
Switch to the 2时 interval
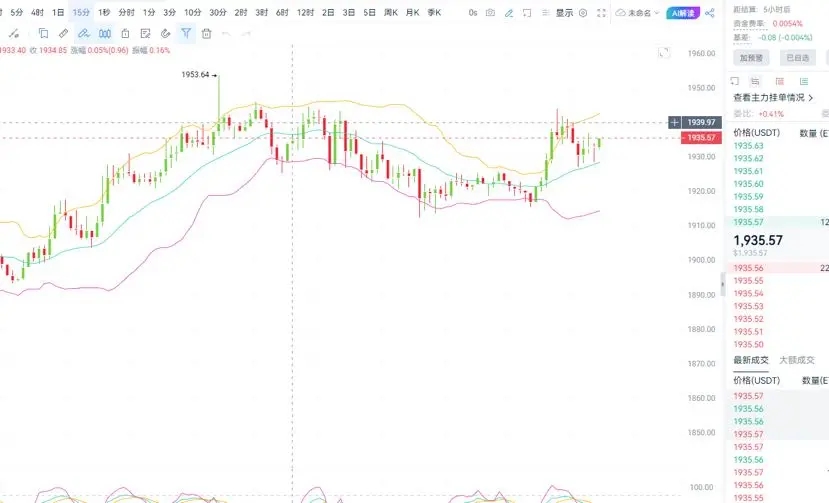point(241,12)
